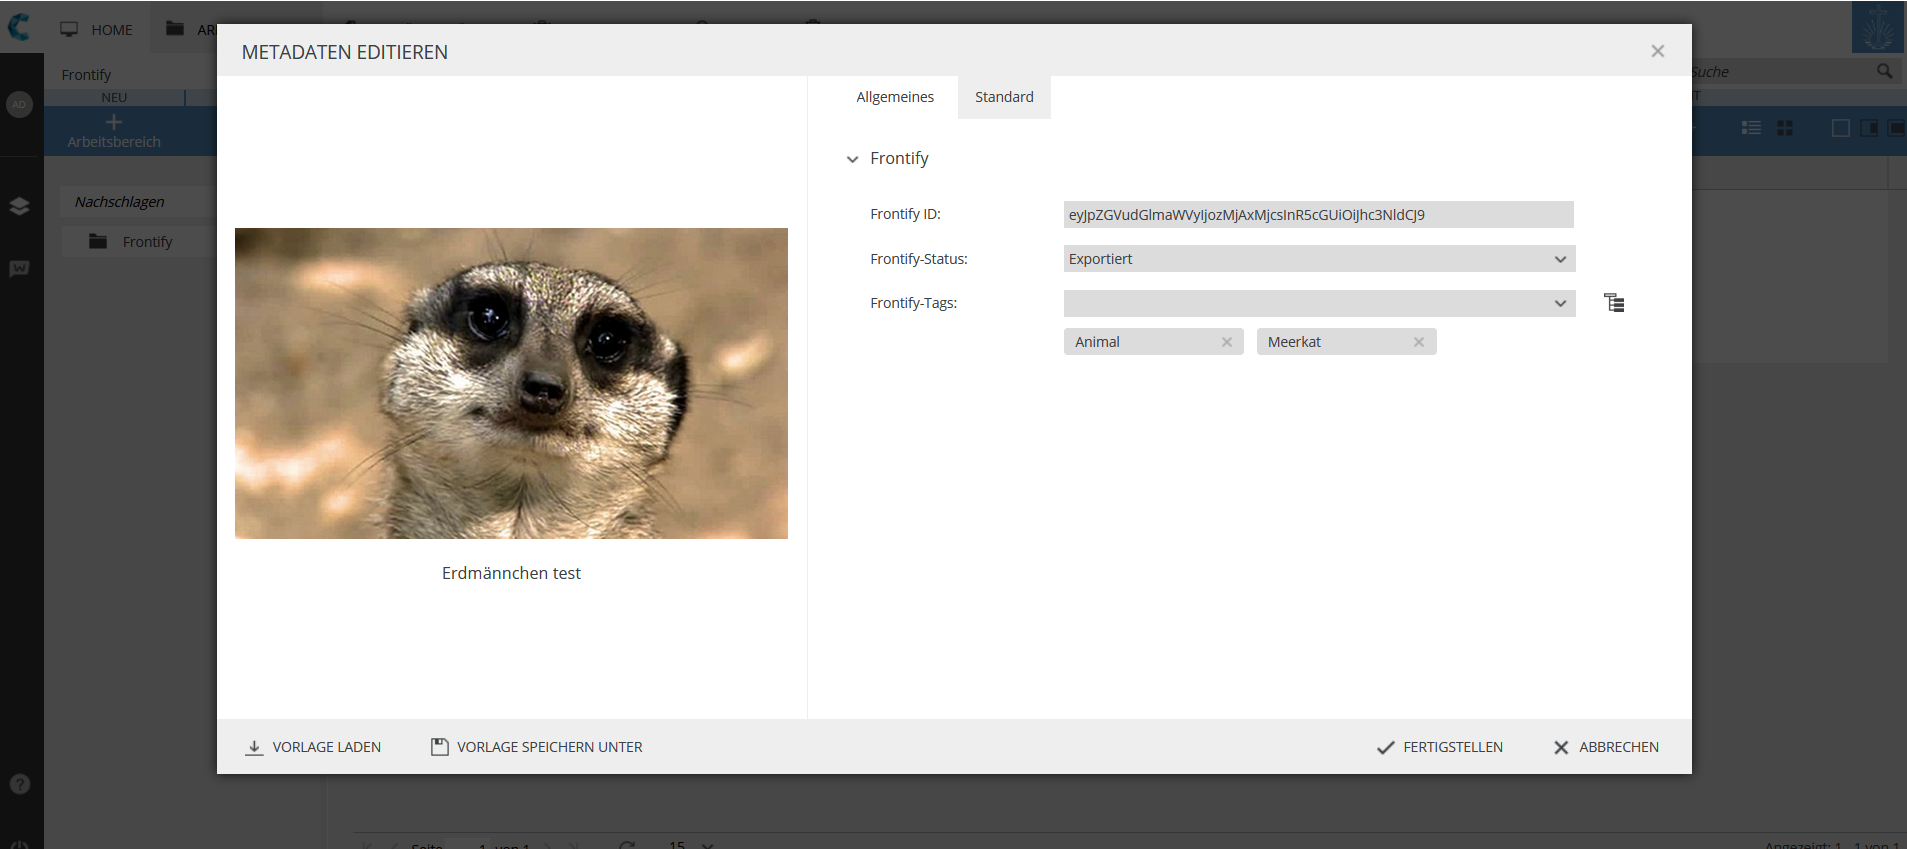The height and width of the screenshot is (849, 1907).
Task: Click Fertigstellen to finish editing
Action: pyautogui.click(x=1440, y=747)
